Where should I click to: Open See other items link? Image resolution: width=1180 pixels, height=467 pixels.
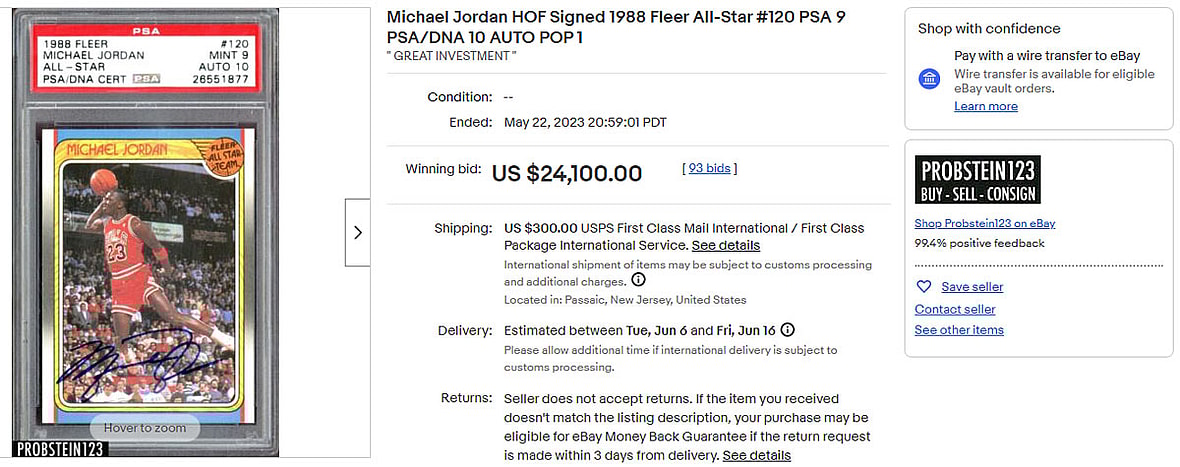[958, 330]
